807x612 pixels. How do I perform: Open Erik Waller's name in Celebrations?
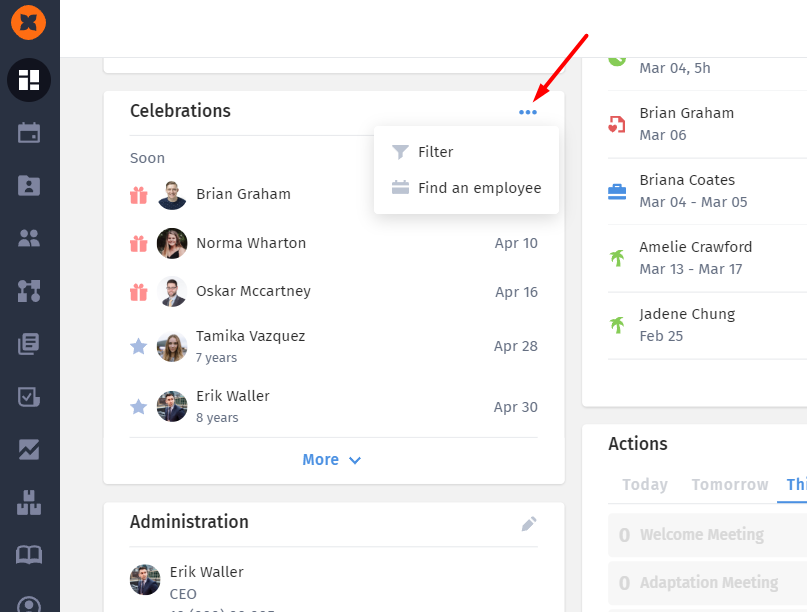233,396
